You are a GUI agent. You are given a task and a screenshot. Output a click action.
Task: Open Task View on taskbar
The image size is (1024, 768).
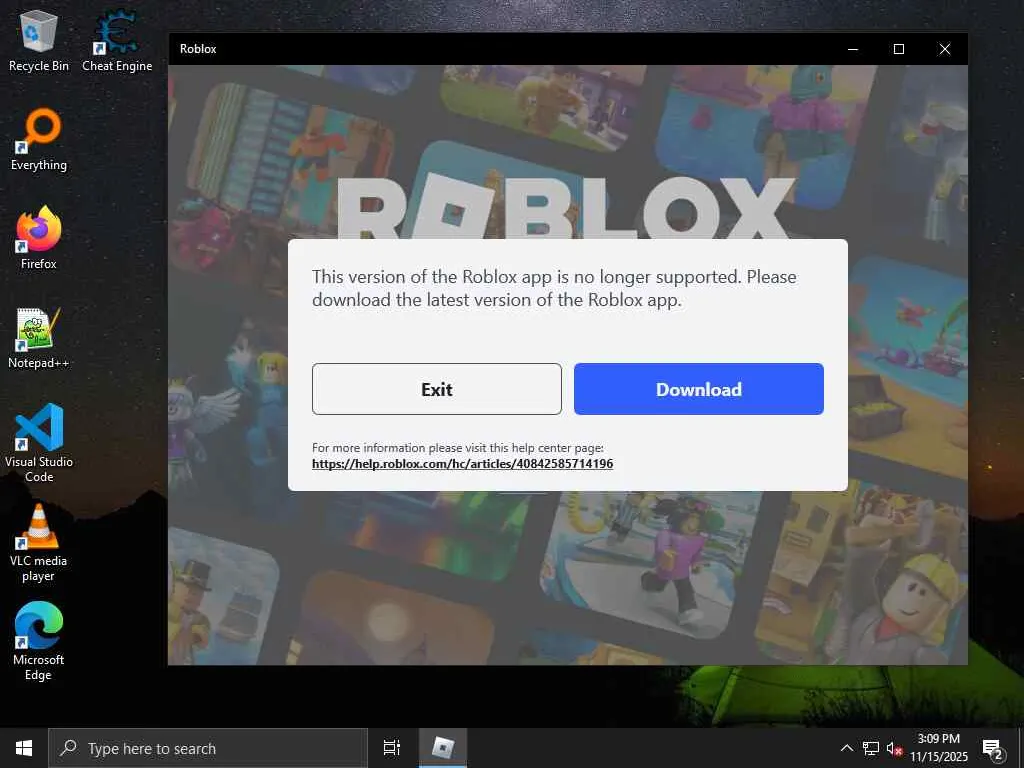click(x=392, y=748)
